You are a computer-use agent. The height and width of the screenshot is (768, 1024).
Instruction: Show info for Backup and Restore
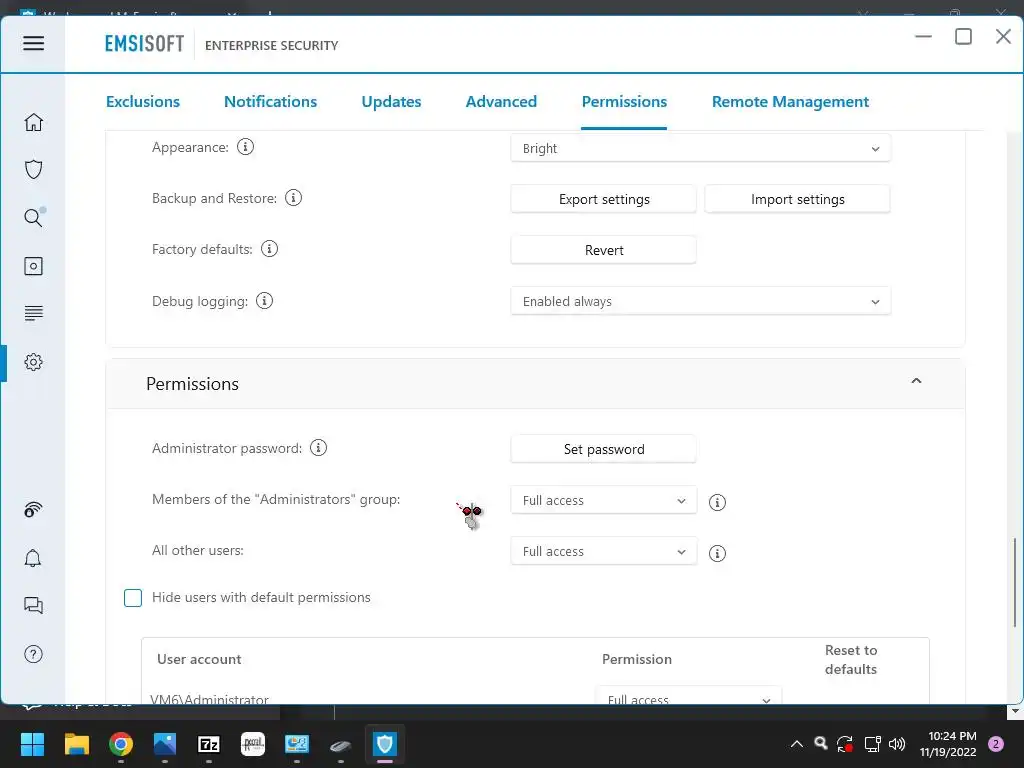(293, 198)
